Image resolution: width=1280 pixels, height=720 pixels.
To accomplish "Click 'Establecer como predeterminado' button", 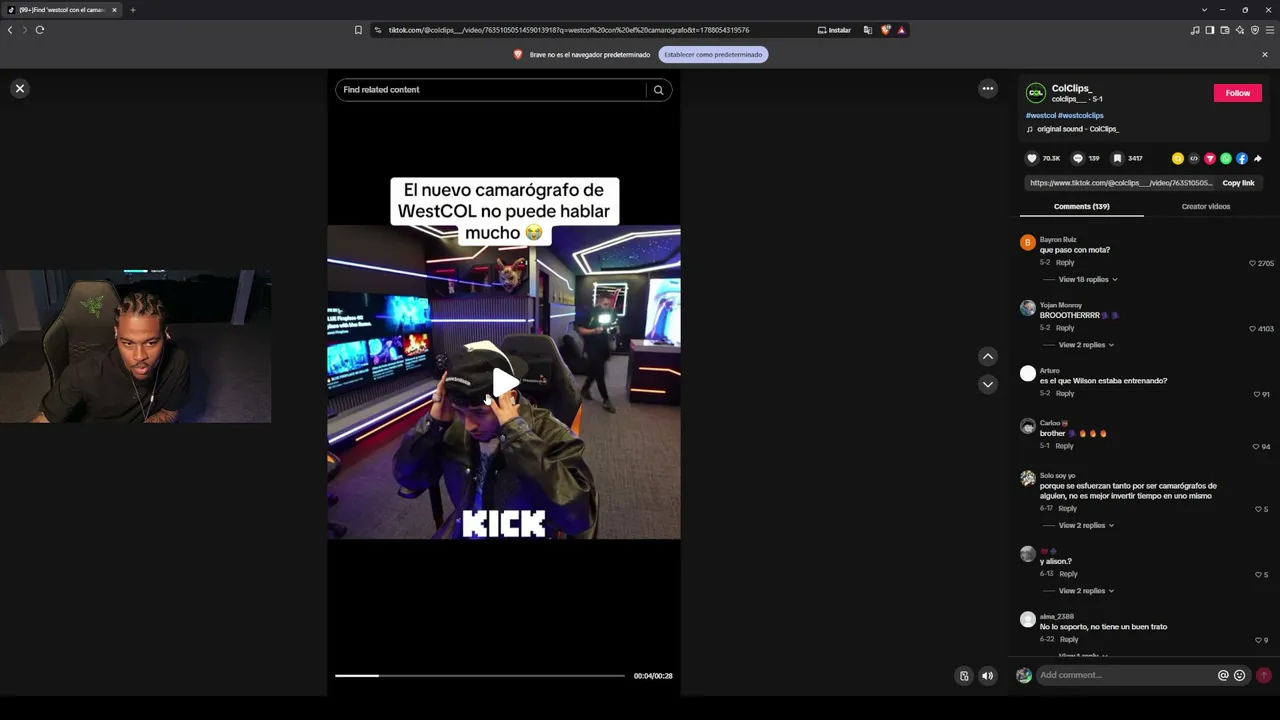I will click(713, 55).
